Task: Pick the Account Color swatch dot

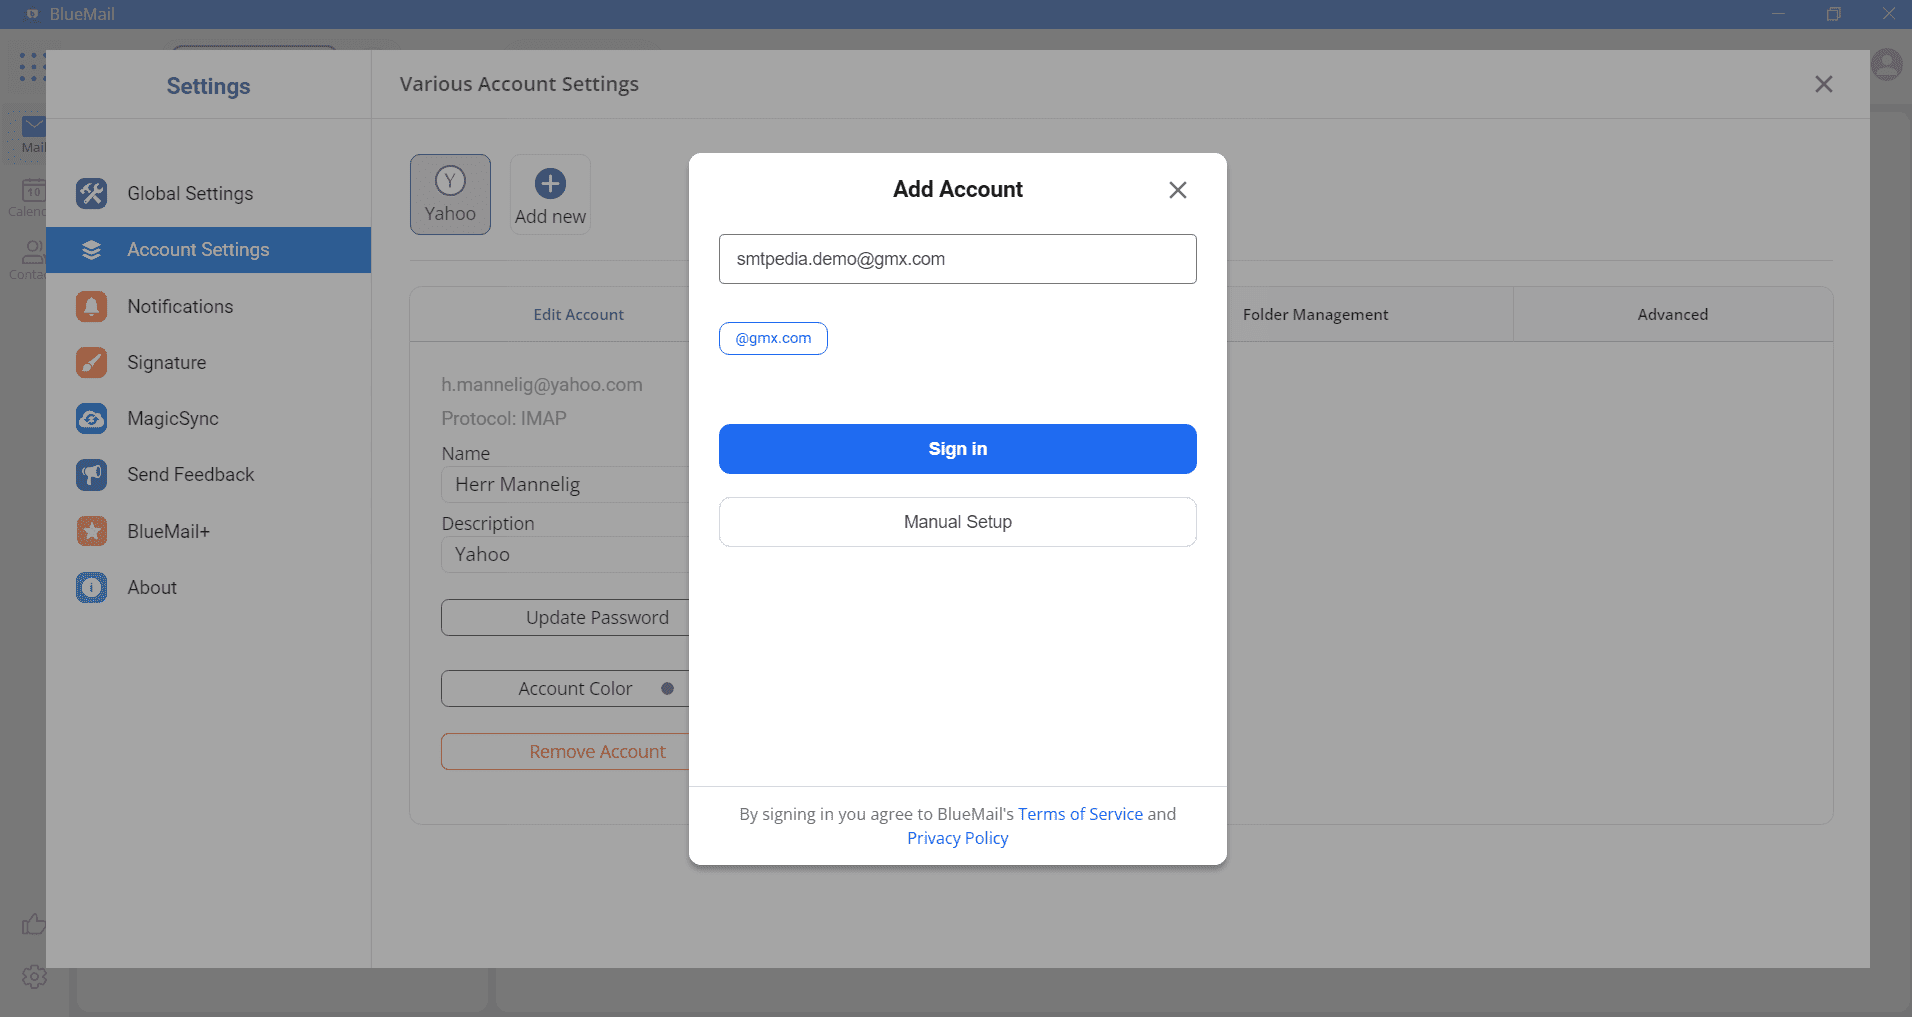Action: 667,689
